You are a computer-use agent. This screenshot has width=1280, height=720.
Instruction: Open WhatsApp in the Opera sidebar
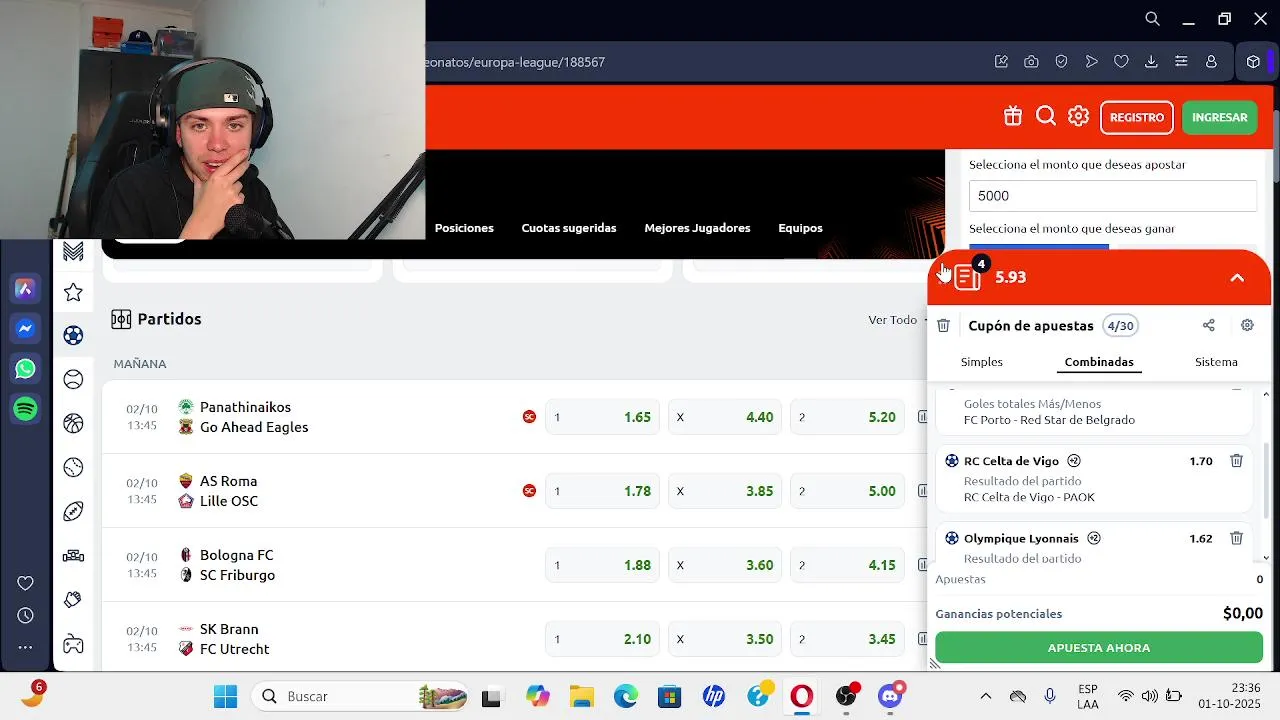pos(26,369)
